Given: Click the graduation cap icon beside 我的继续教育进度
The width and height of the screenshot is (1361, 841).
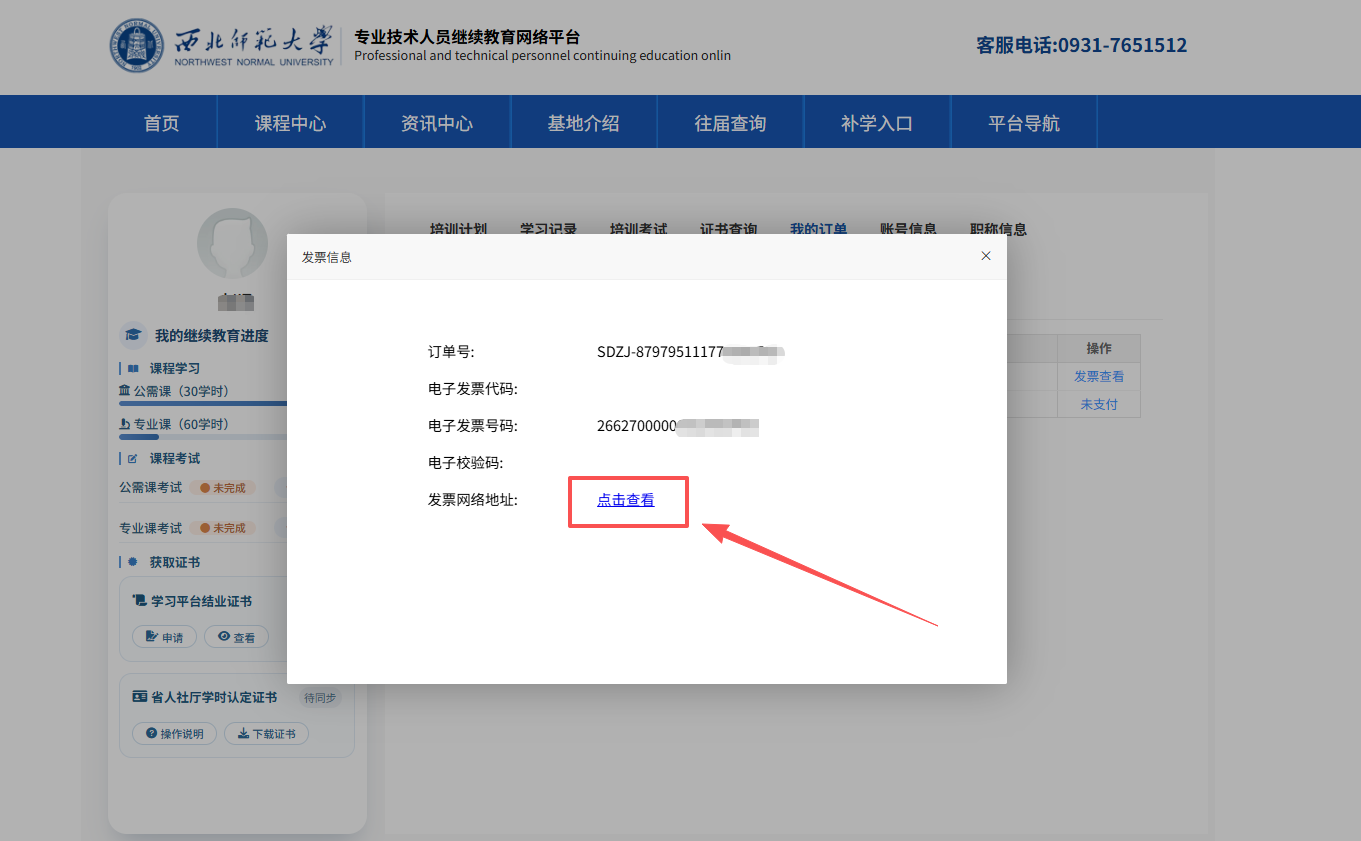Looking at the screenshot, I should [132, 335].
